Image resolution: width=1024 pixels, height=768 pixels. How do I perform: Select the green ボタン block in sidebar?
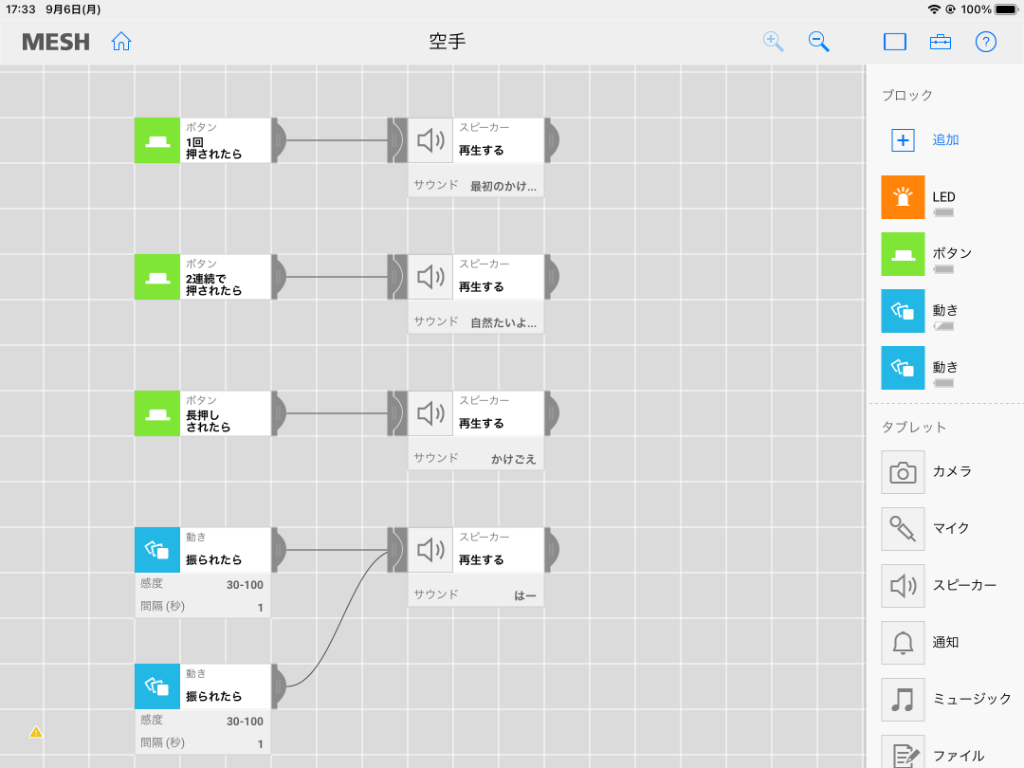click(903, 254)
